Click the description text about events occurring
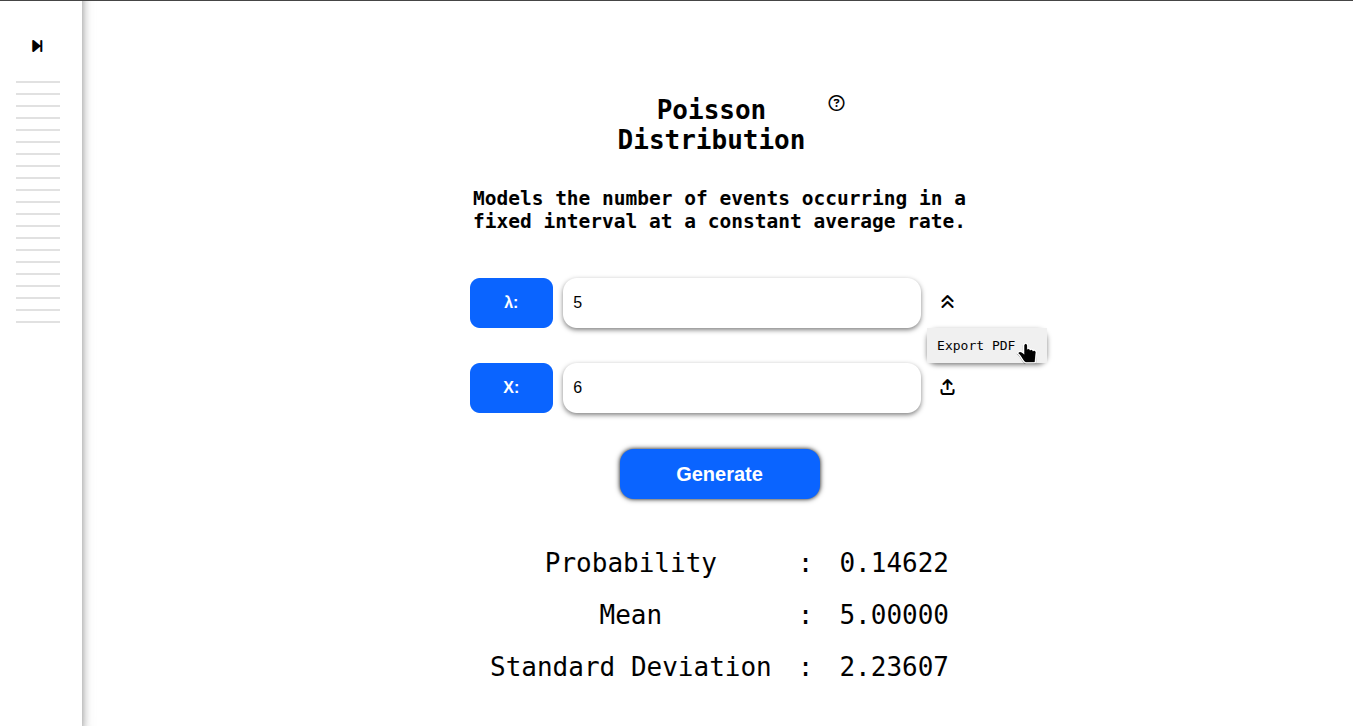The image size is (1353, 726). point(719,210)
